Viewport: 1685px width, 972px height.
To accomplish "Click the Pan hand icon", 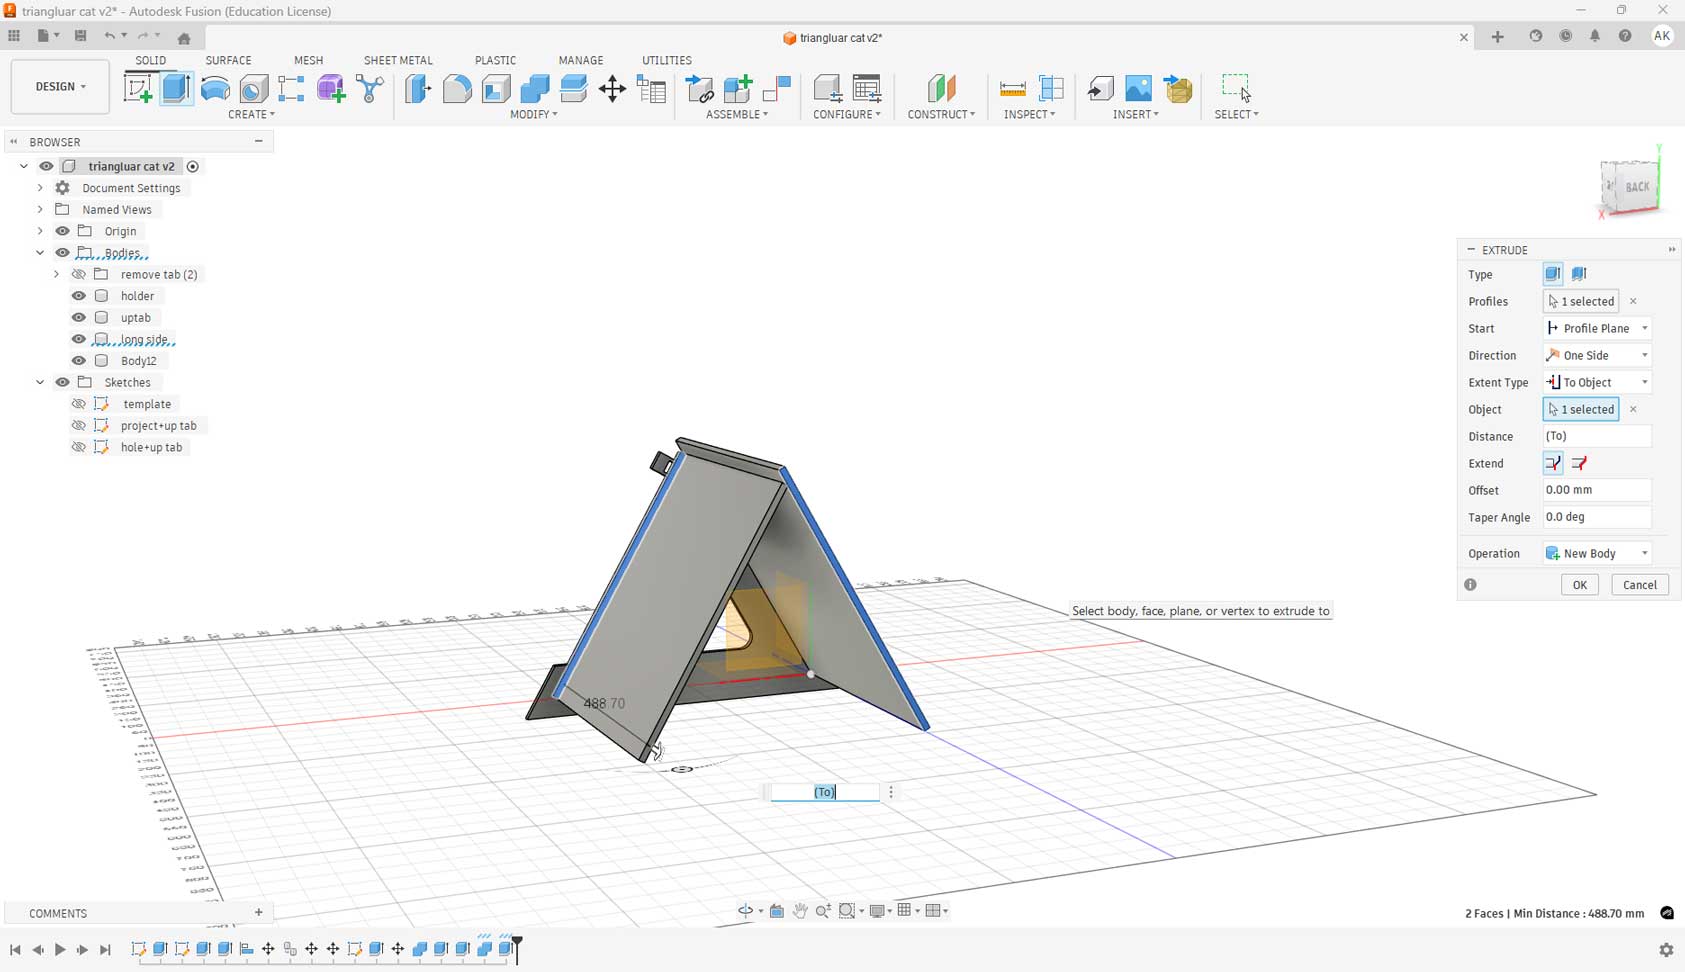I will click(x=800, y=911).
